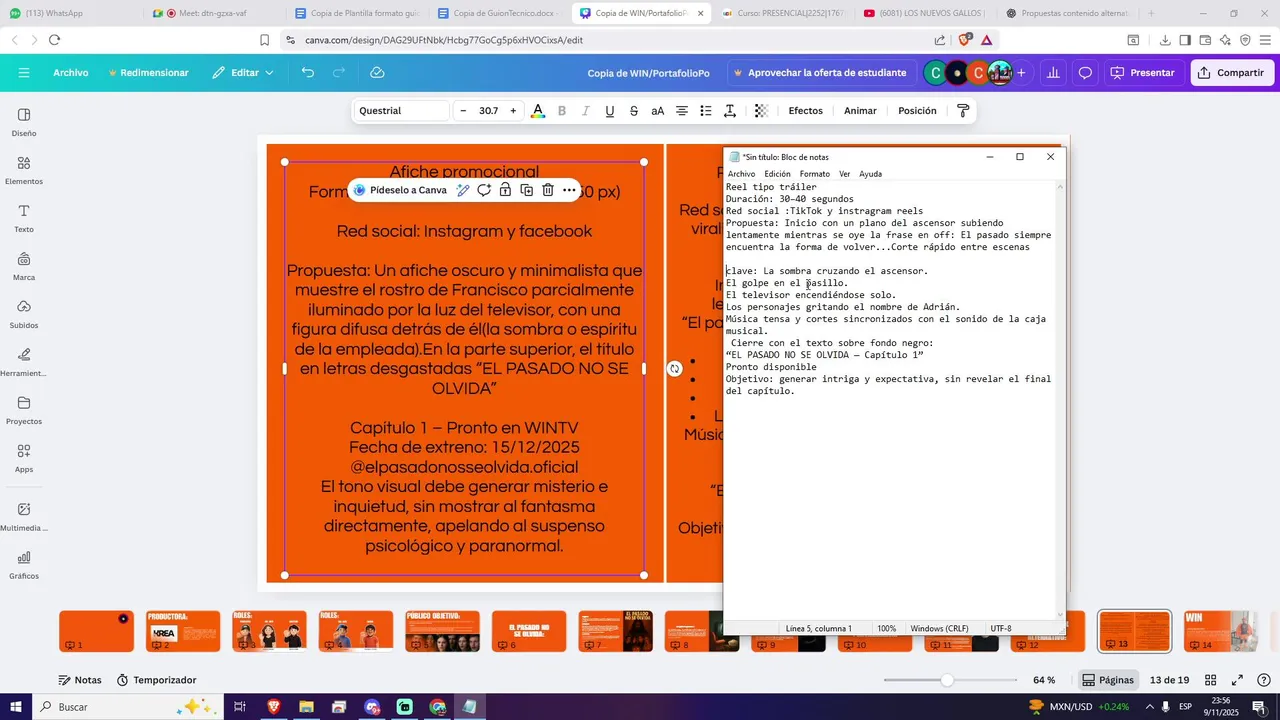Toggle italic text formatting
Viewport: 1280px width, 720px height.
[x=586, y=111]
